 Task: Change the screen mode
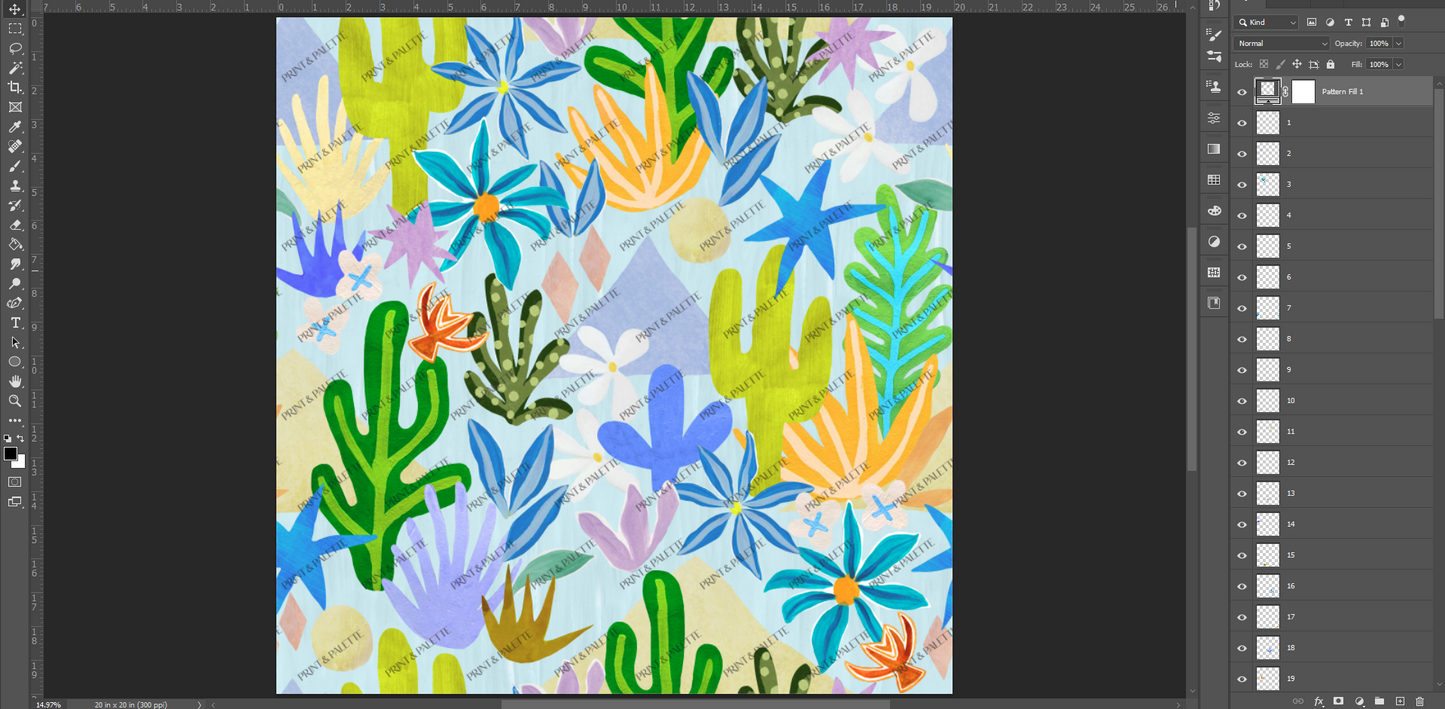[x=15, y=502]
